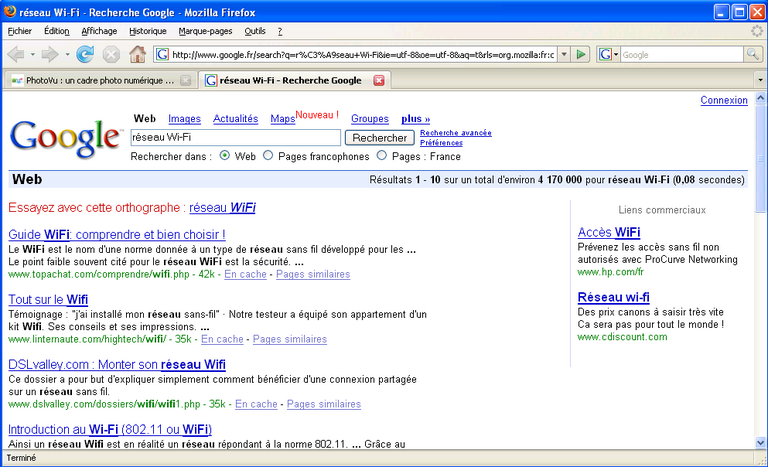
Task: Click the Google site icon in address bar
Action: [x=162, y=54]
